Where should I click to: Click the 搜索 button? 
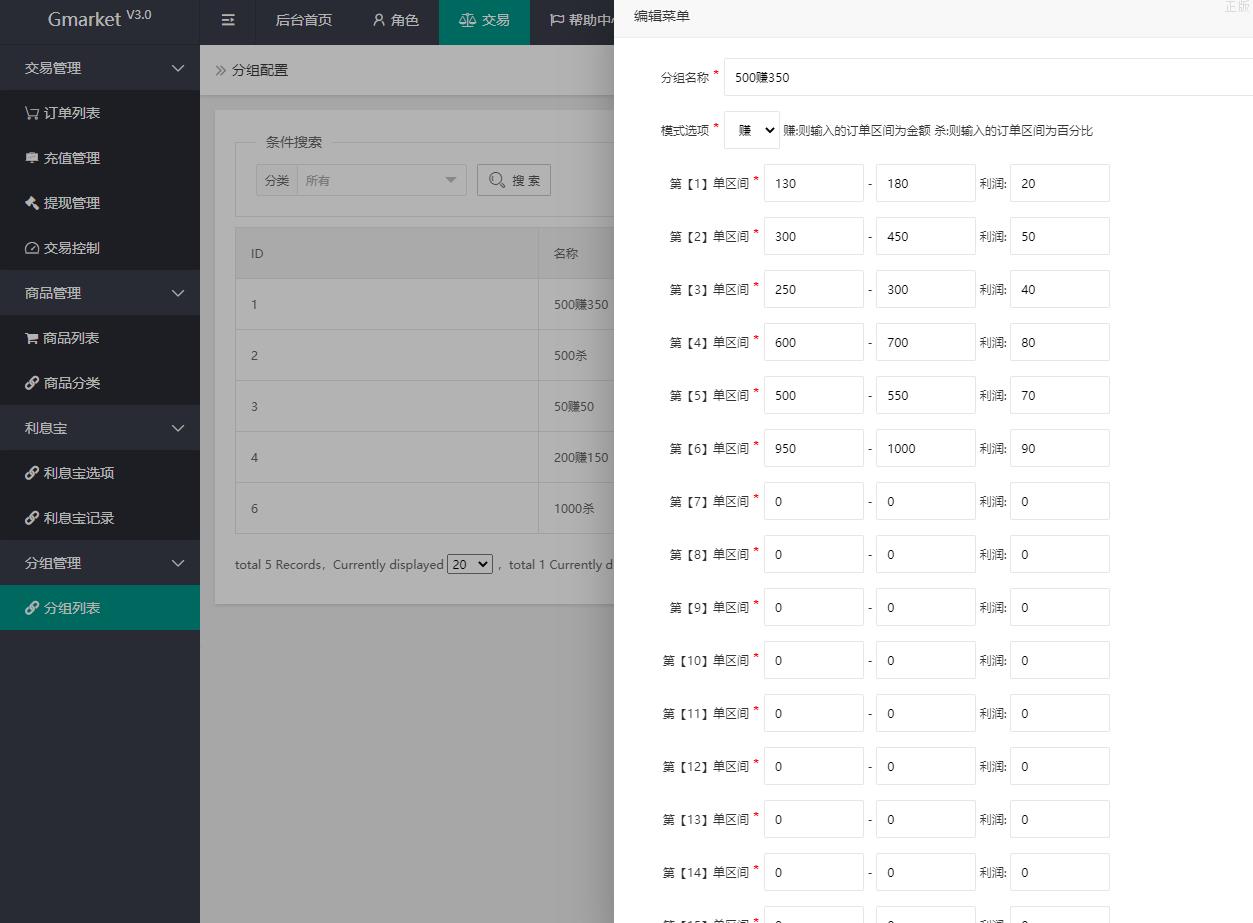tap(514, 180)
